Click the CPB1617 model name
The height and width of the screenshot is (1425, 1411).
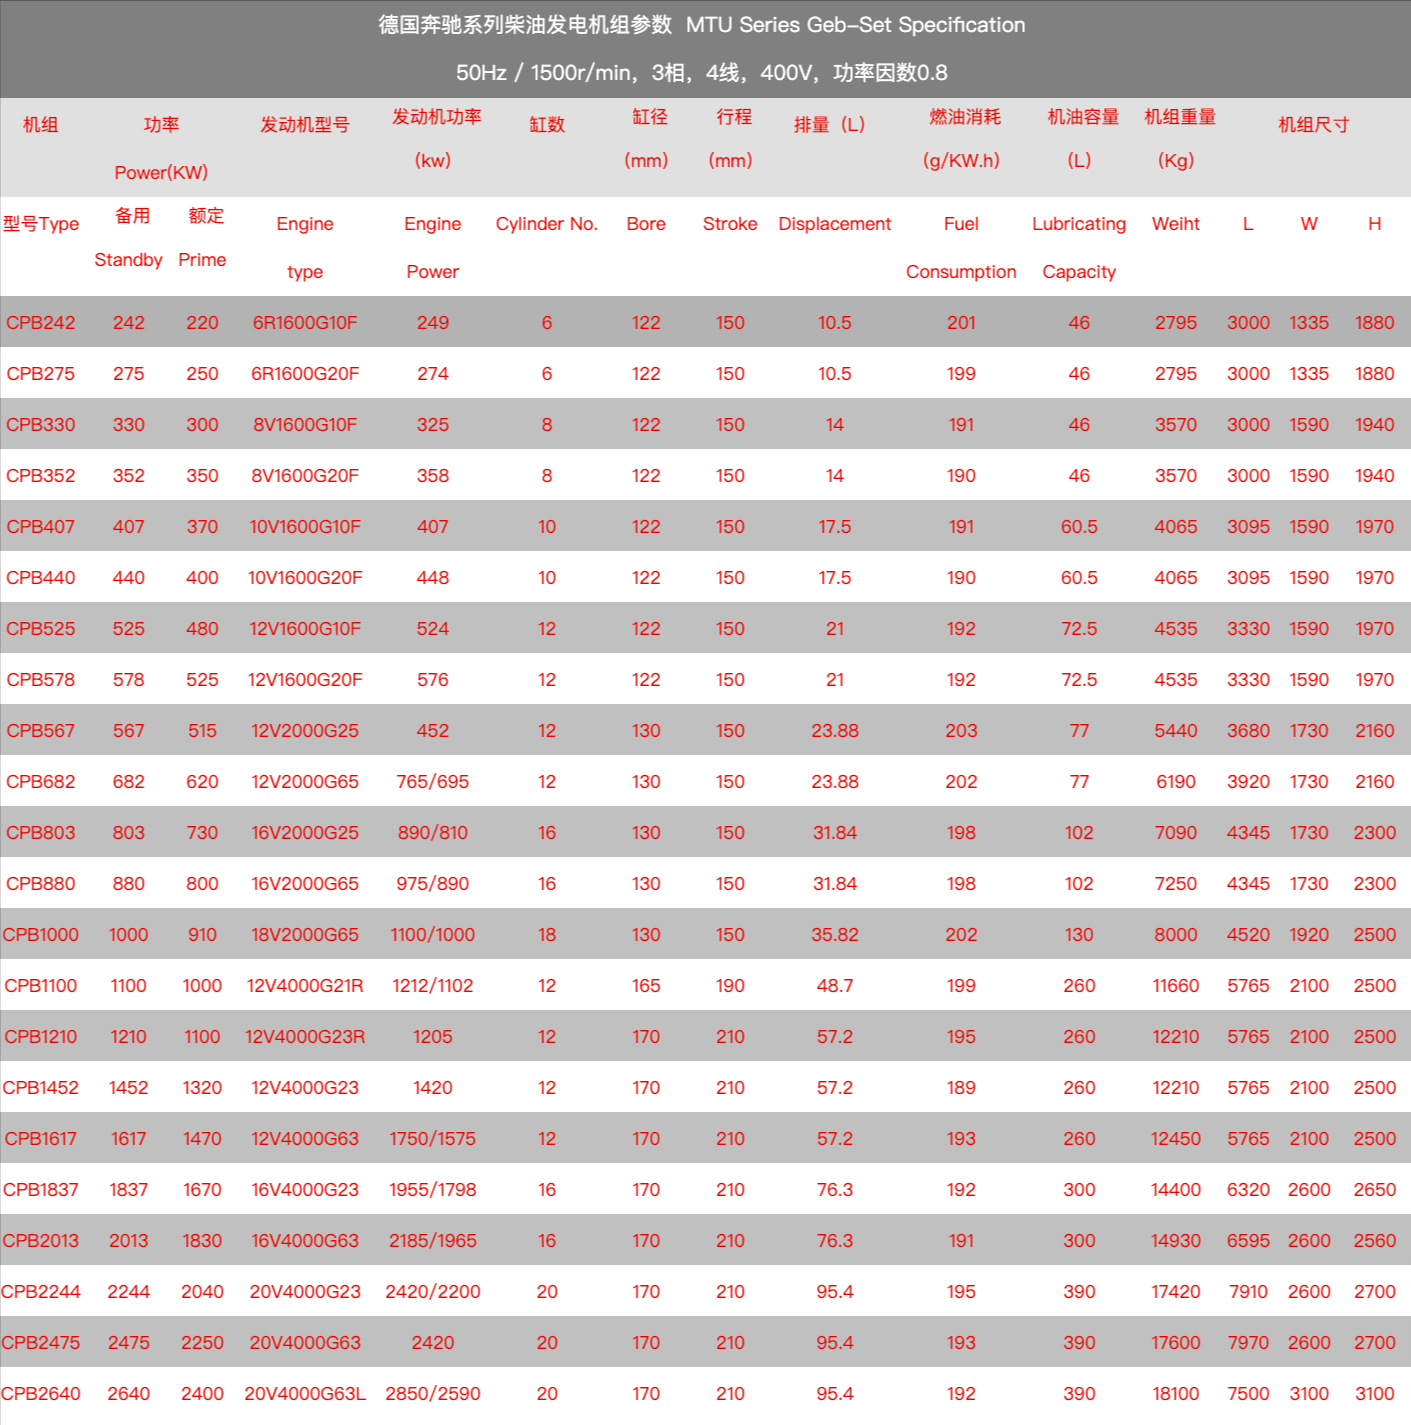tap(41, 1139)
